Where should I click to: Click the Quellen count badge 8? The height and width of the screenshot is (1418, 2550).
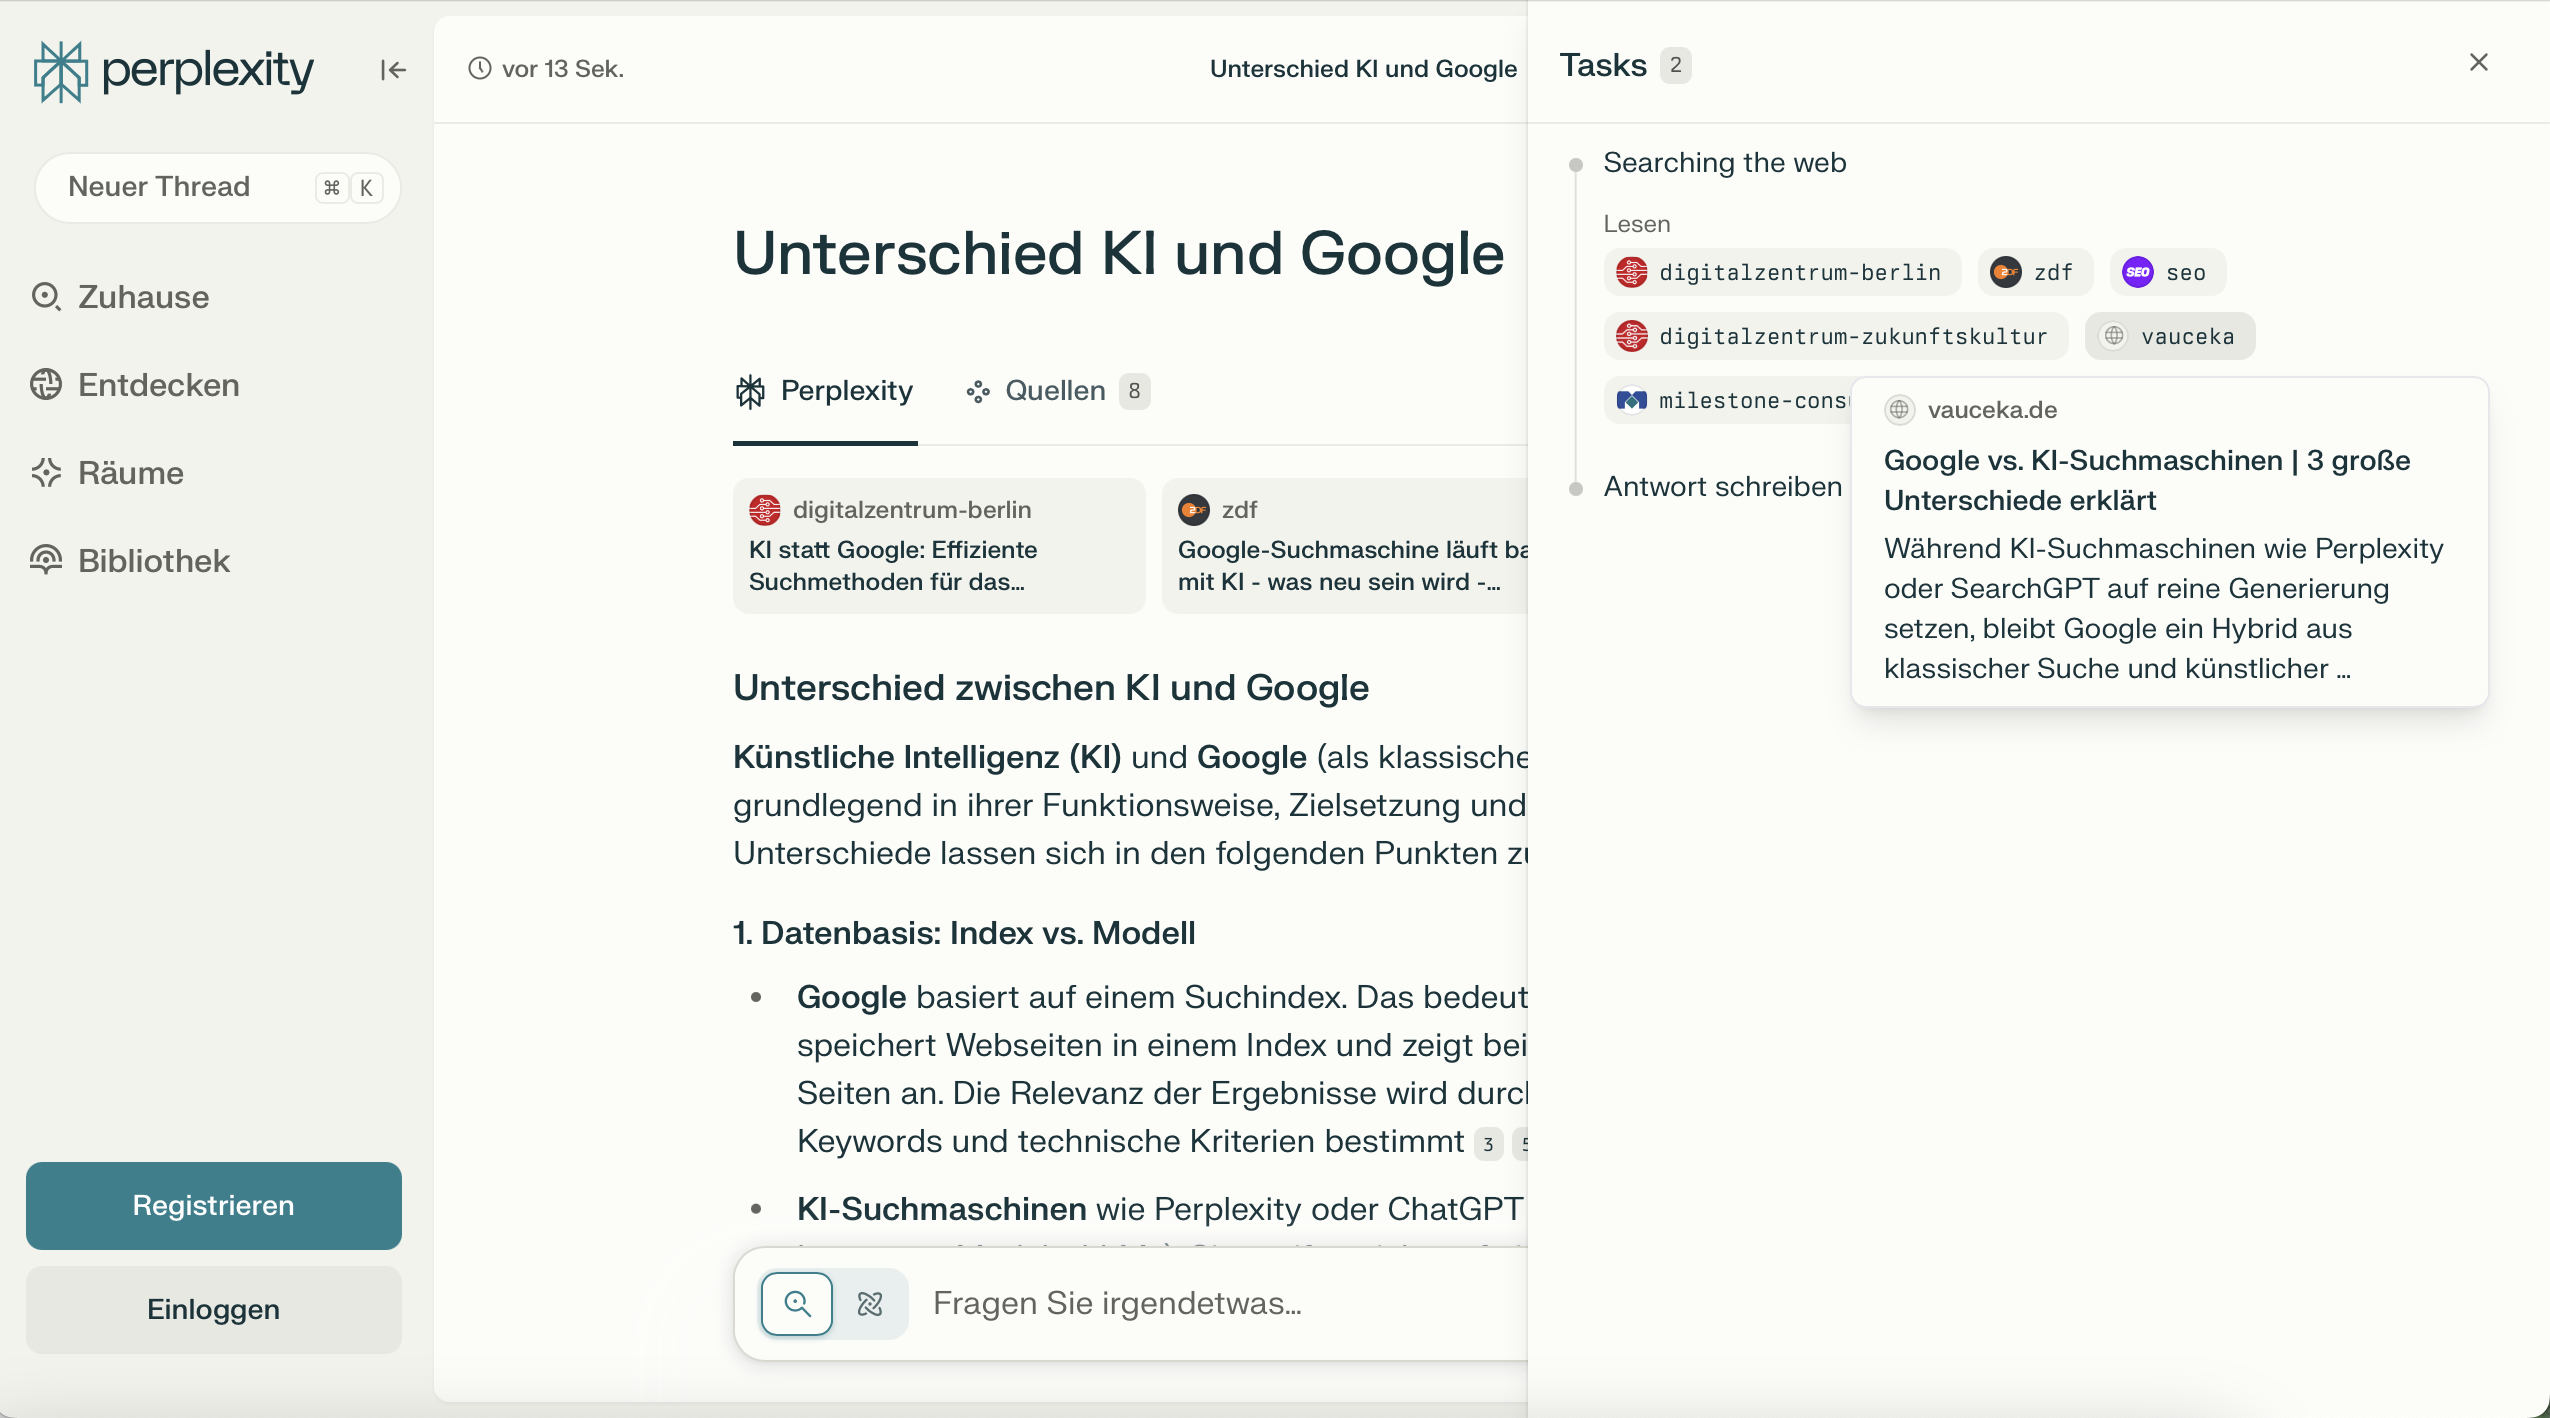pos(1134,391)
